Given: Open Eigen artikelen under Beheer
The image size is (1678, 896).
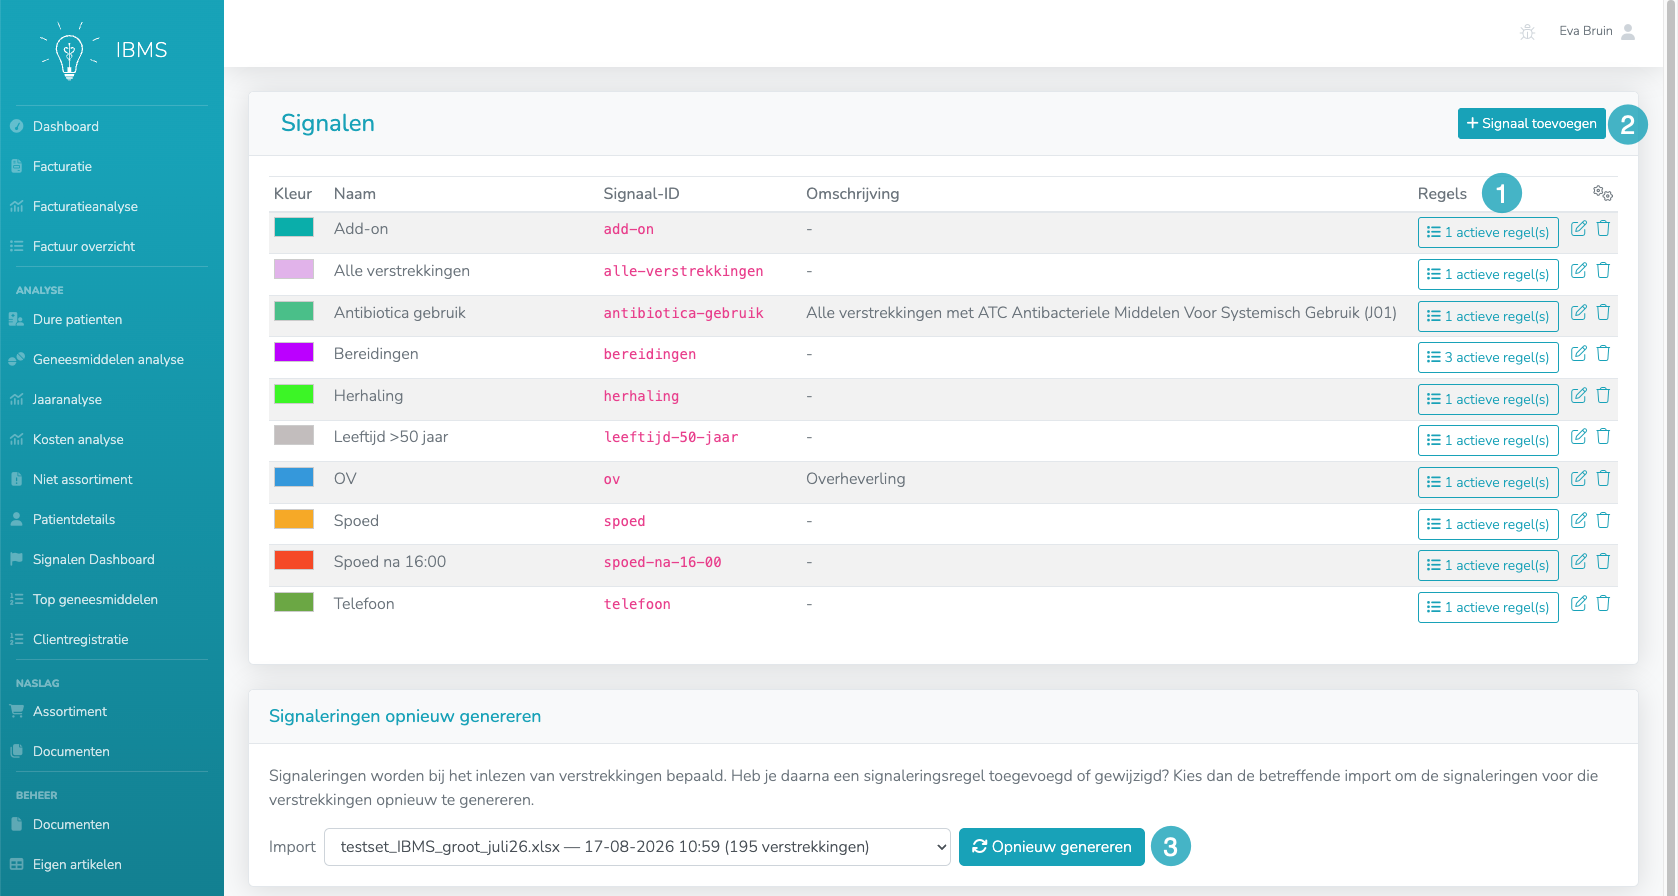Looking at the screenshot, I should tap(77, 865).
